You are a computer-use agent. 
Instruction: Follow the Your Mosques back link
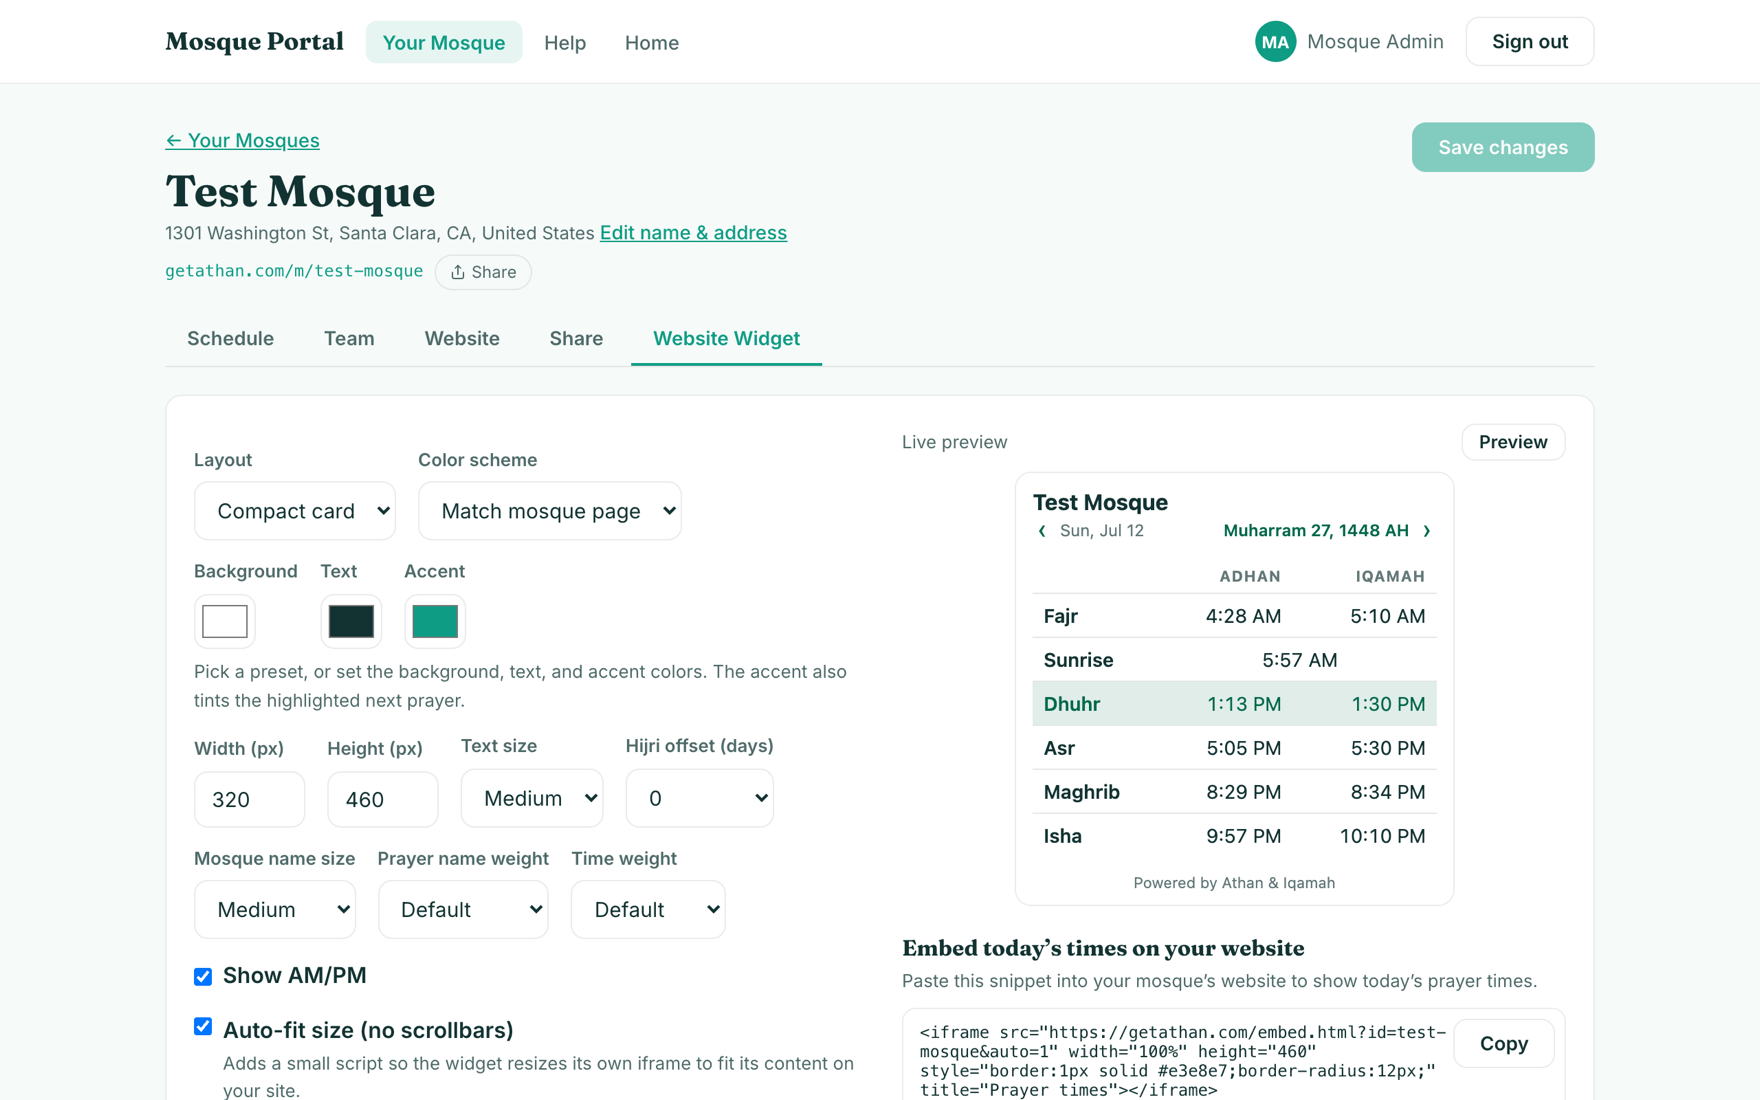tap(242, 140)
